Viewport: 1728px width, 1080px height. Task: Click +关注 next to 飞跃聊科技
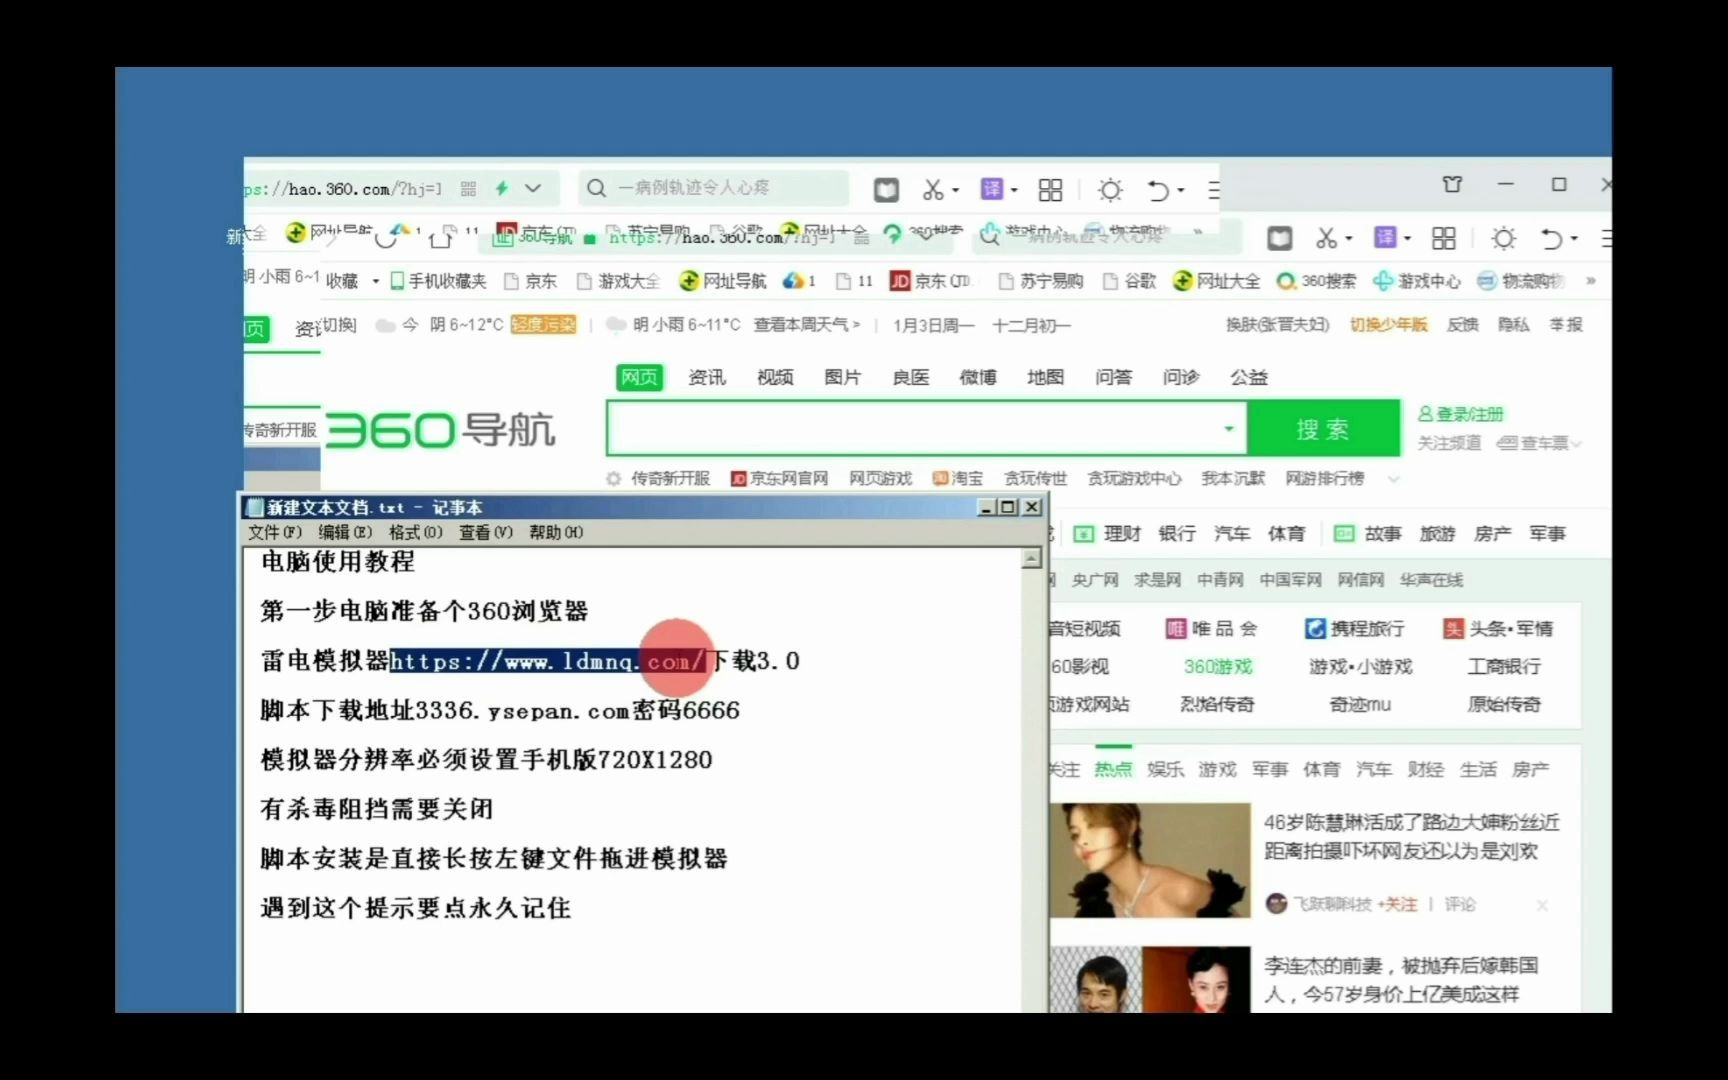point(1397,905)
